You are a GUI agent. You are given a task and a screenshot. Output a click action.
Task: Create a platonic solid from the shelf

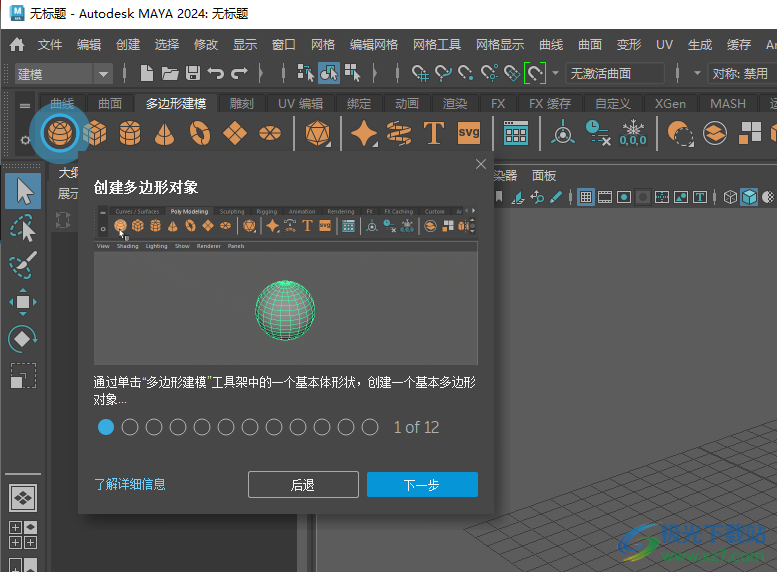click(x=318, y=133)
